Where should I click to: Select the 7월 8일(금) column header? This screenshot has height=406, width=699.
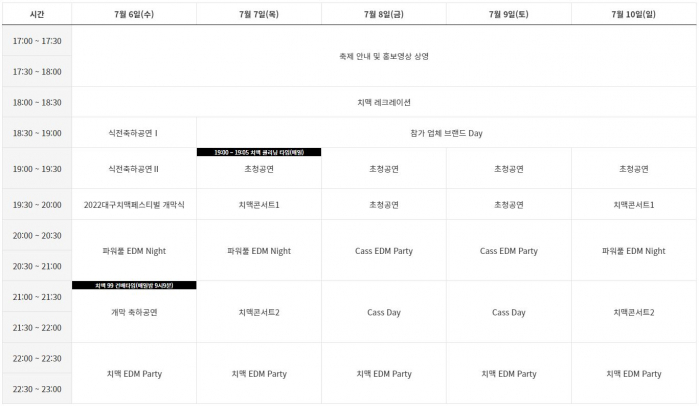(384, 15)
